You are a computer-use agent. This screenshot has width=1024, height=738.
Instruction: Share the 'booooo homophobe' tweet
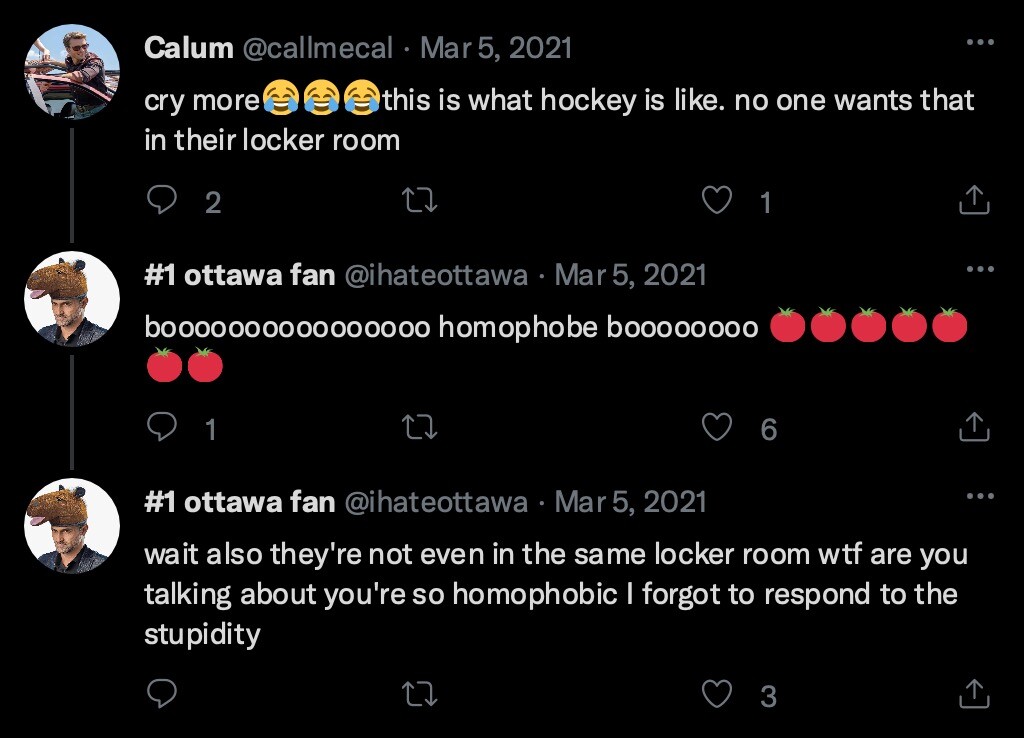(x=973, y=428)
